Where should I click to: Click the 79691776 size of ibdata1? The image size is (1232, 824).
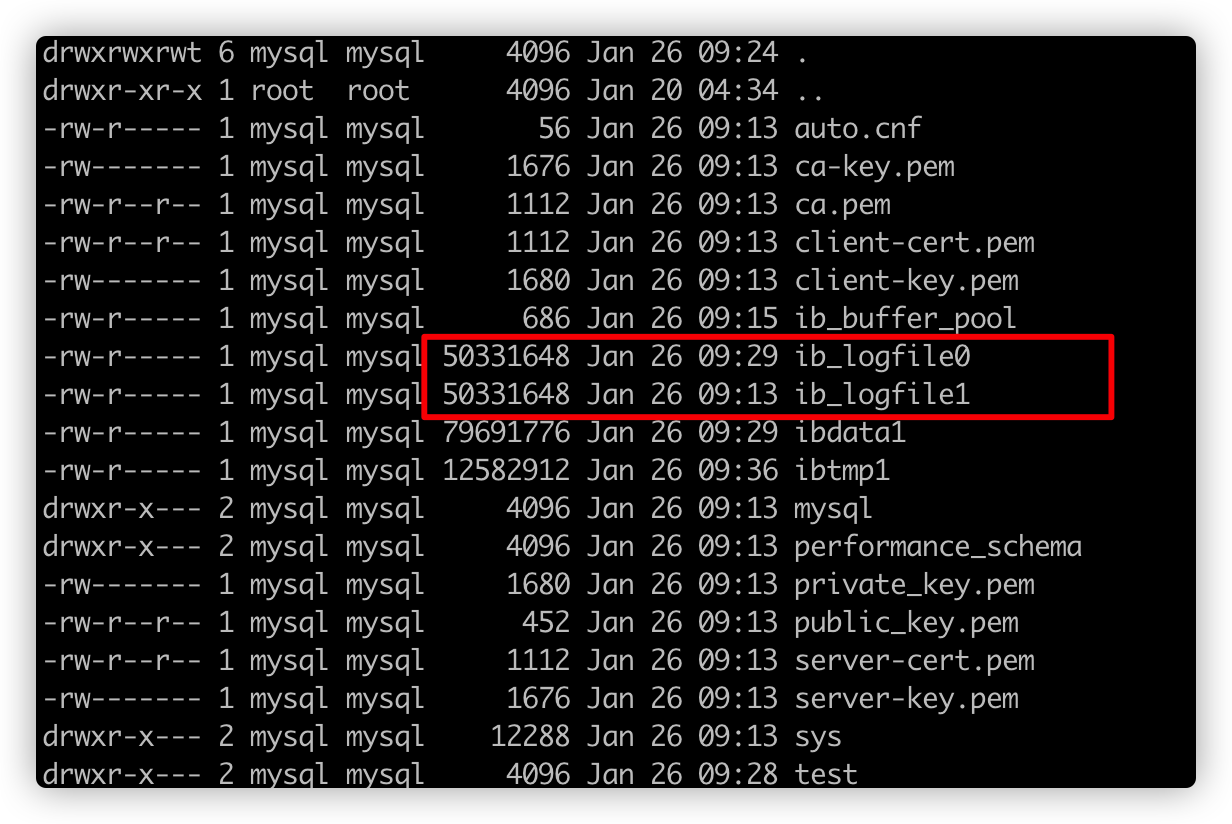[x=506, y=432]
